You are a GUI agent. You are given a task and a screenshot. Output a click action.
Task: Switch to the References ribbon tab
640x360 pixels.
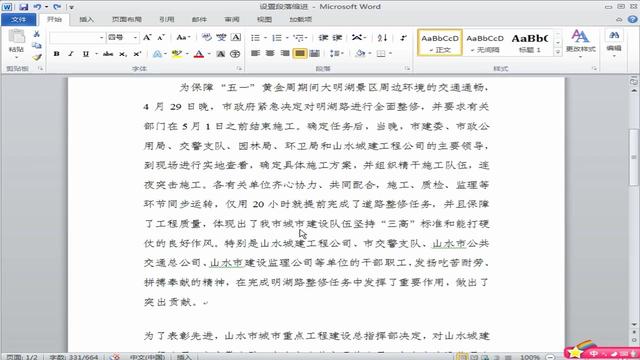pos(167,19)
